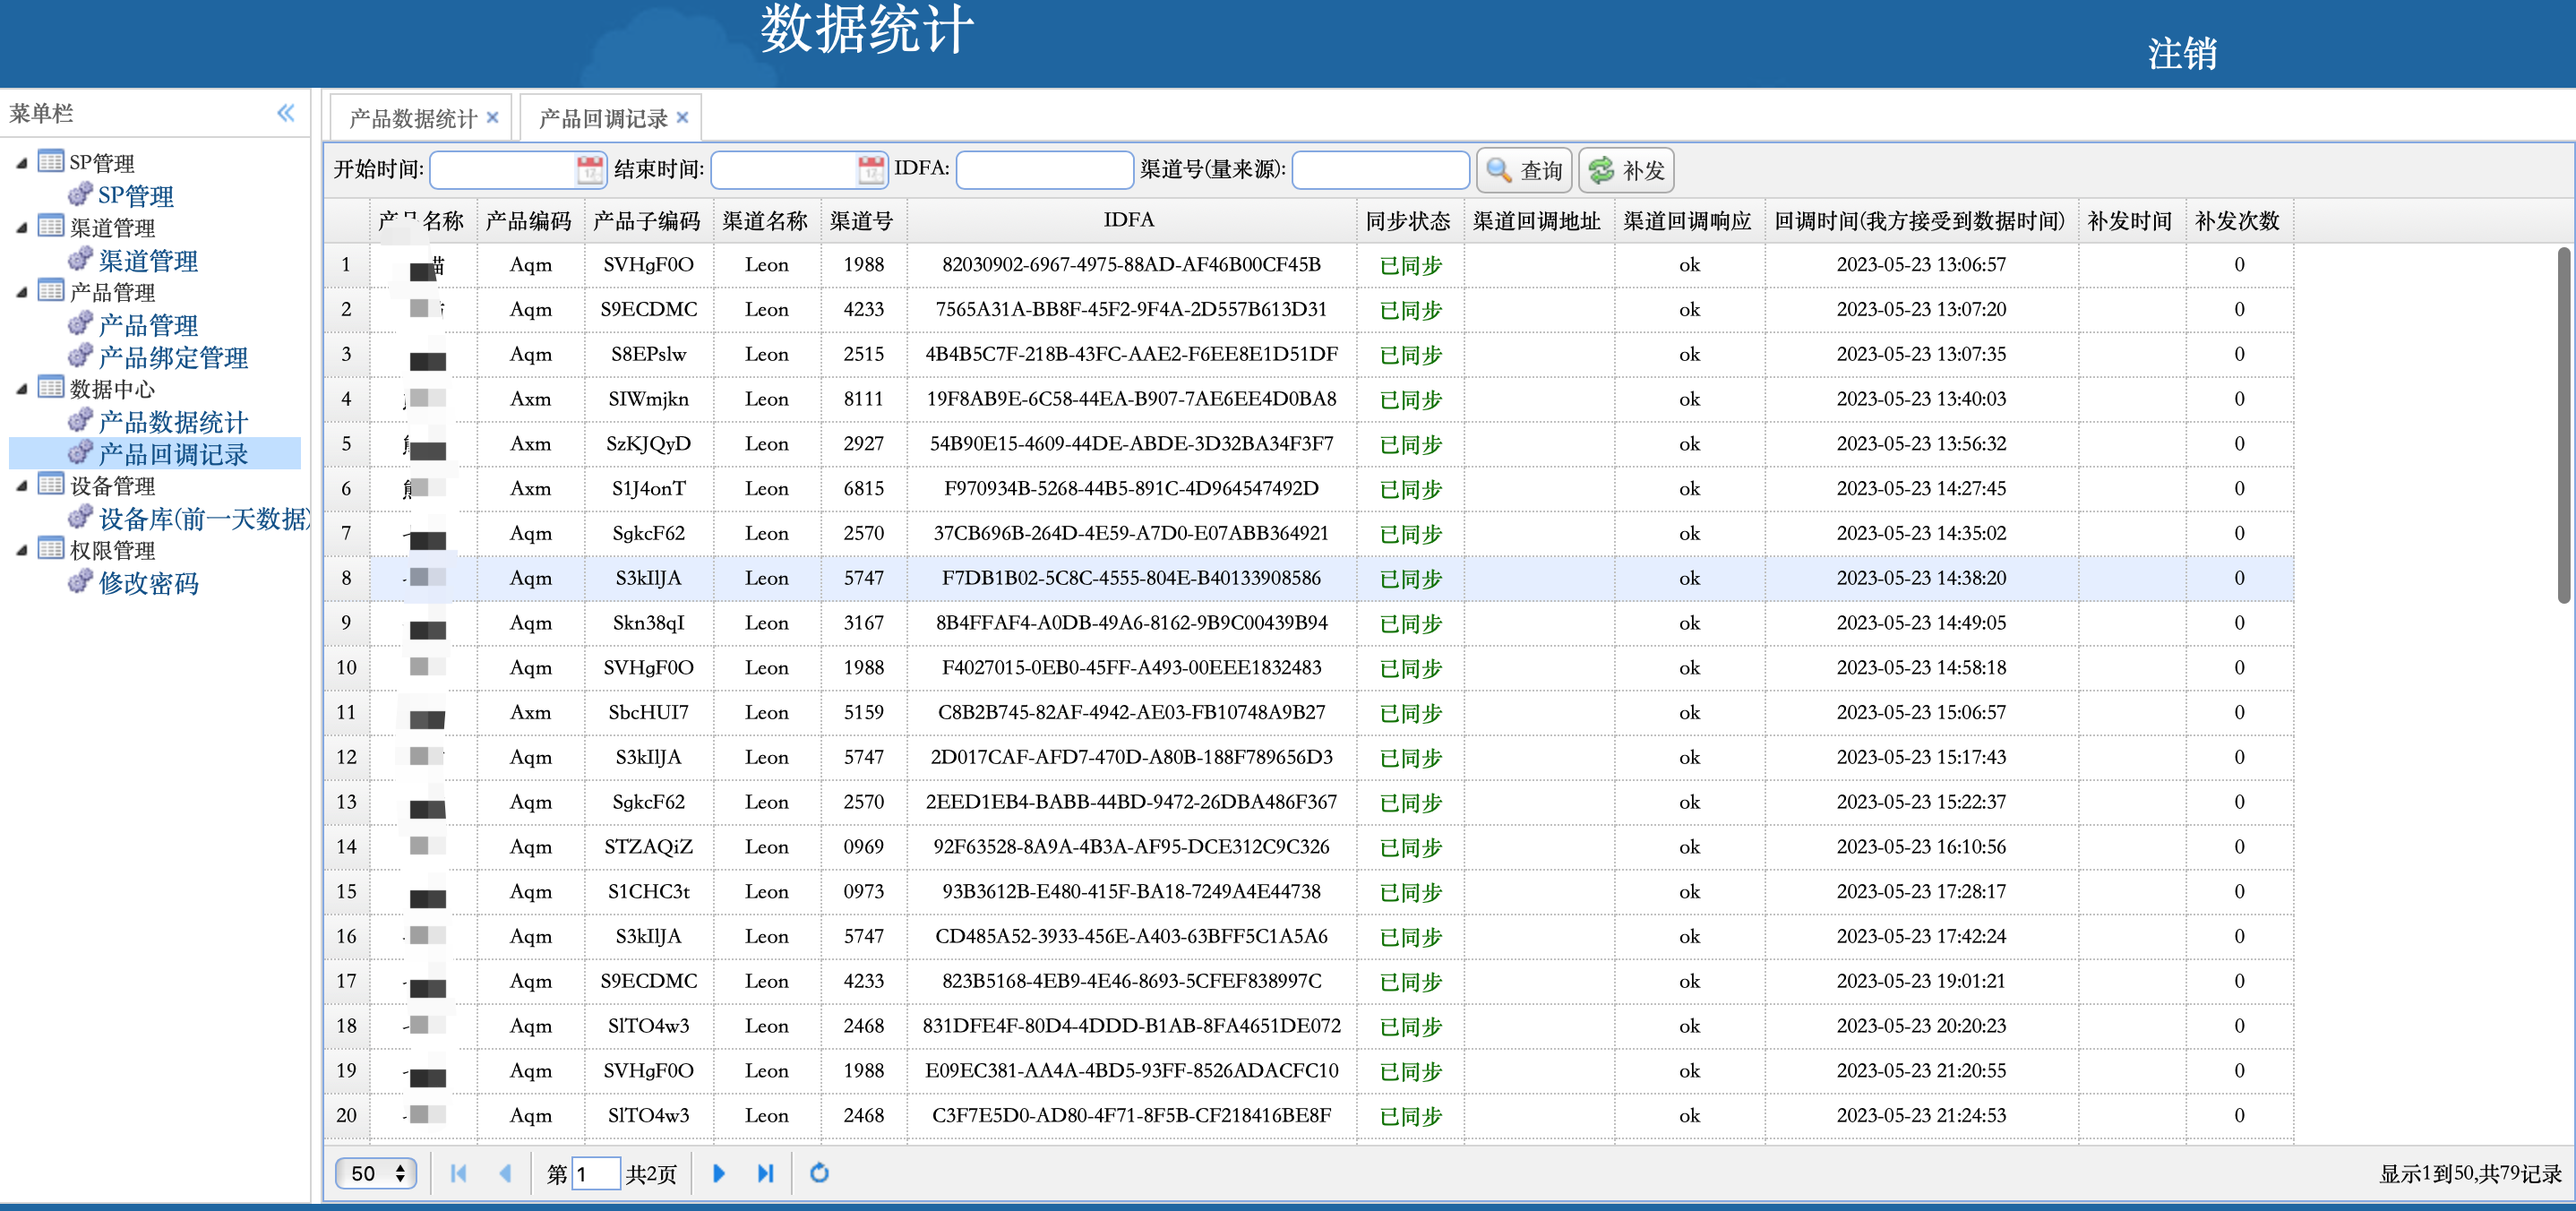Click gear icon beside SP管理 link

pyautogui.click(x=80, y=194)
